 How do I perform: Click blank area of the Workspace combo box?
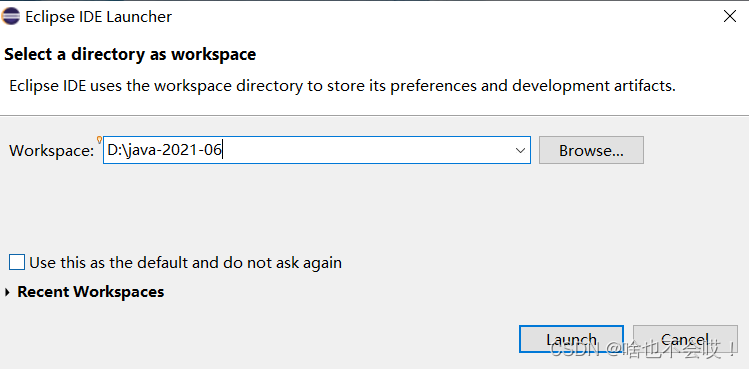click(368, 150)
